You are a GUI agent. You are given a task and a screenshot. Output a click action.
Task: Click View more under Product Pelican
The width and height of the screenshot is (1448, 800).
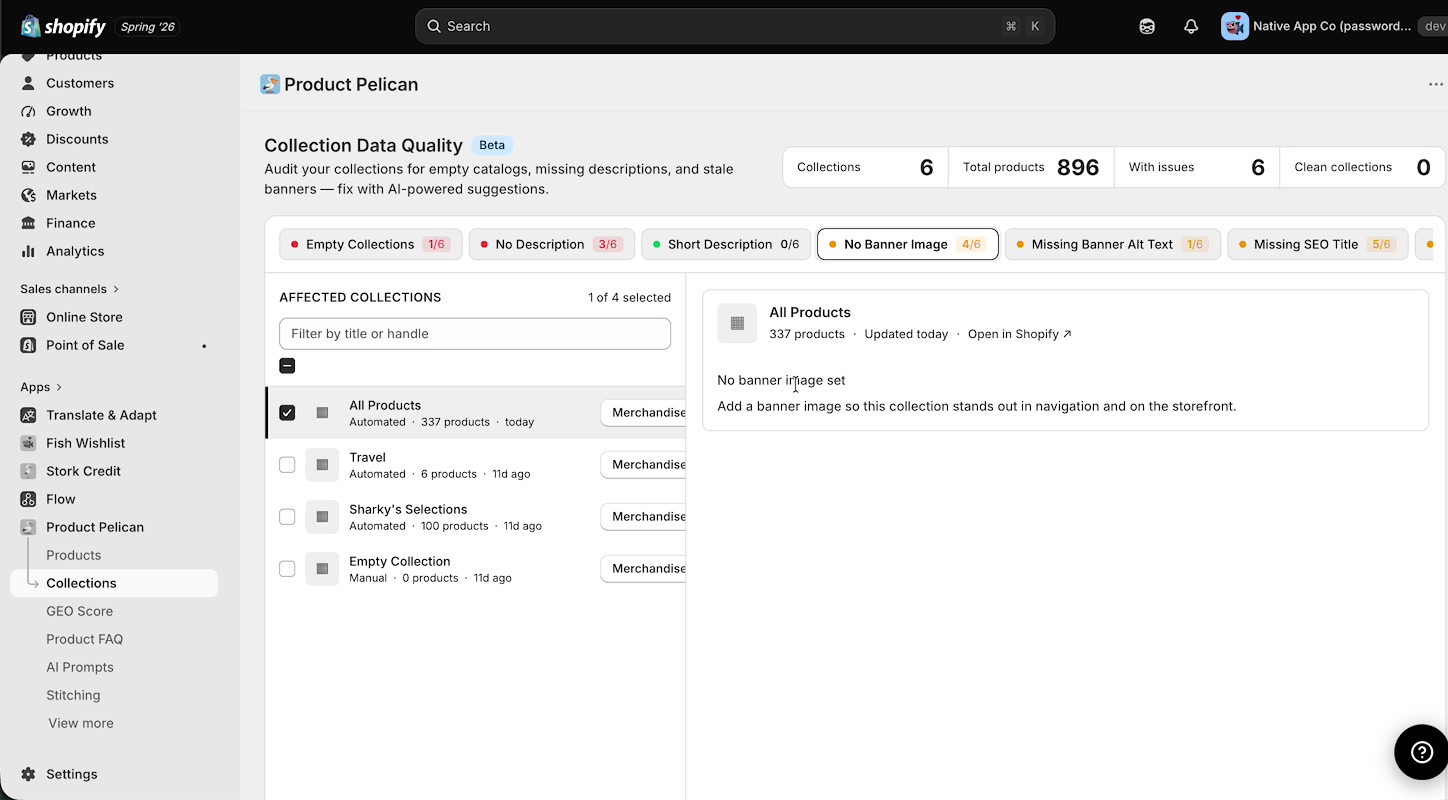pyautogui.click(x=81, y=723)
